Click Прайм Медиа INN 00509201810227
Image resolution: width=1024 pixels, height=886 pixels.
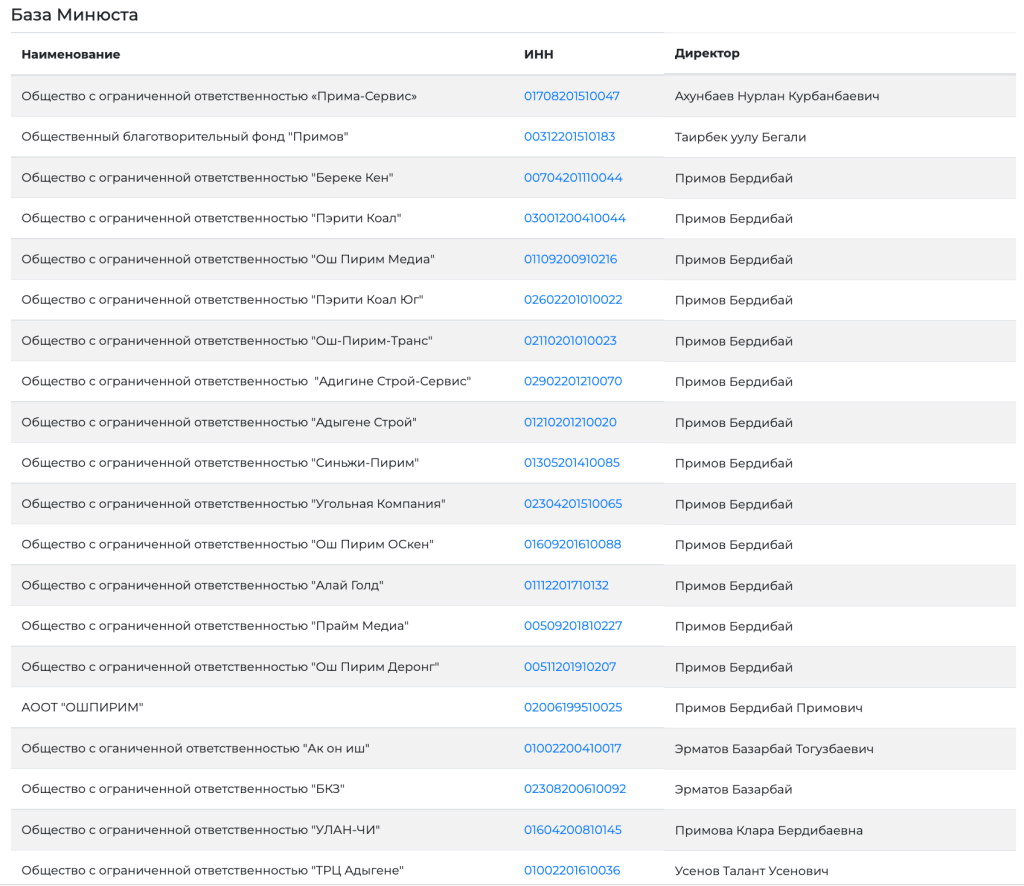coord(573,626)
